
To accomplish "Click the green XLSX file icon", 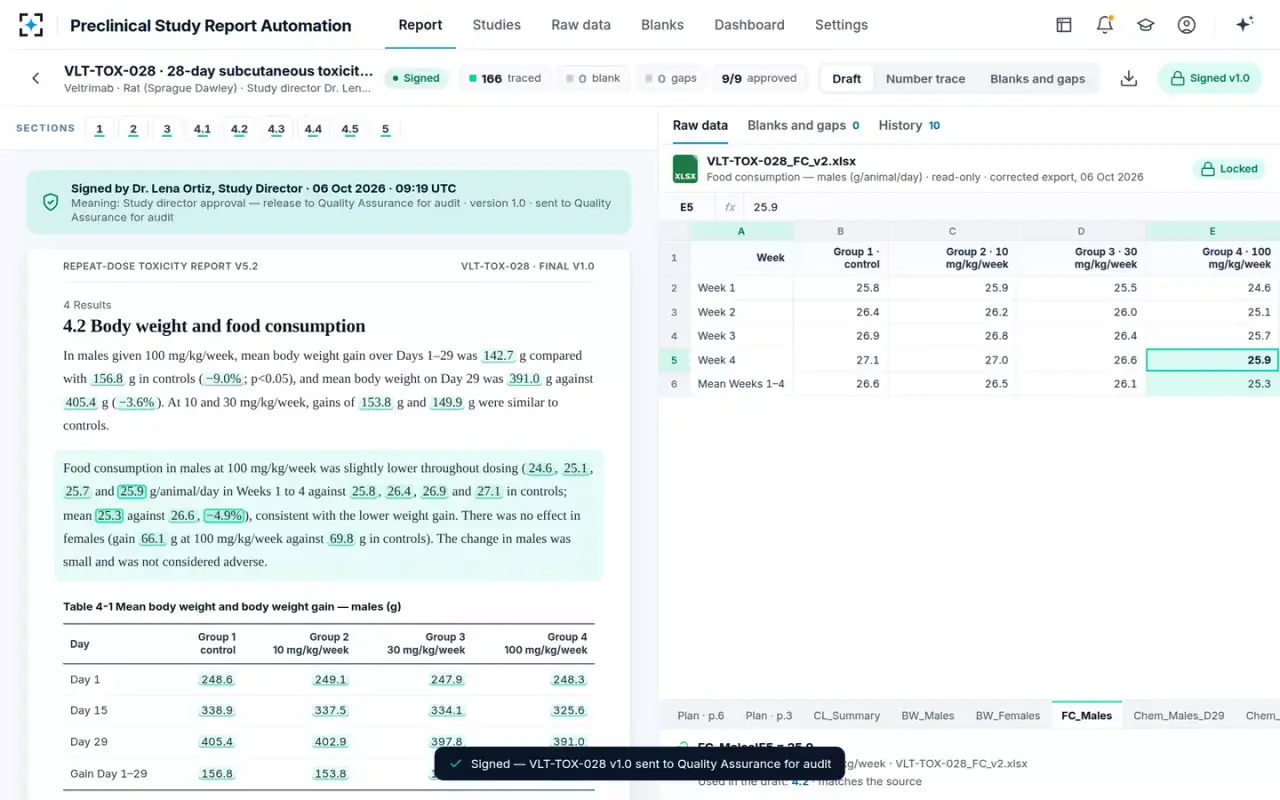I will (685, 168).
